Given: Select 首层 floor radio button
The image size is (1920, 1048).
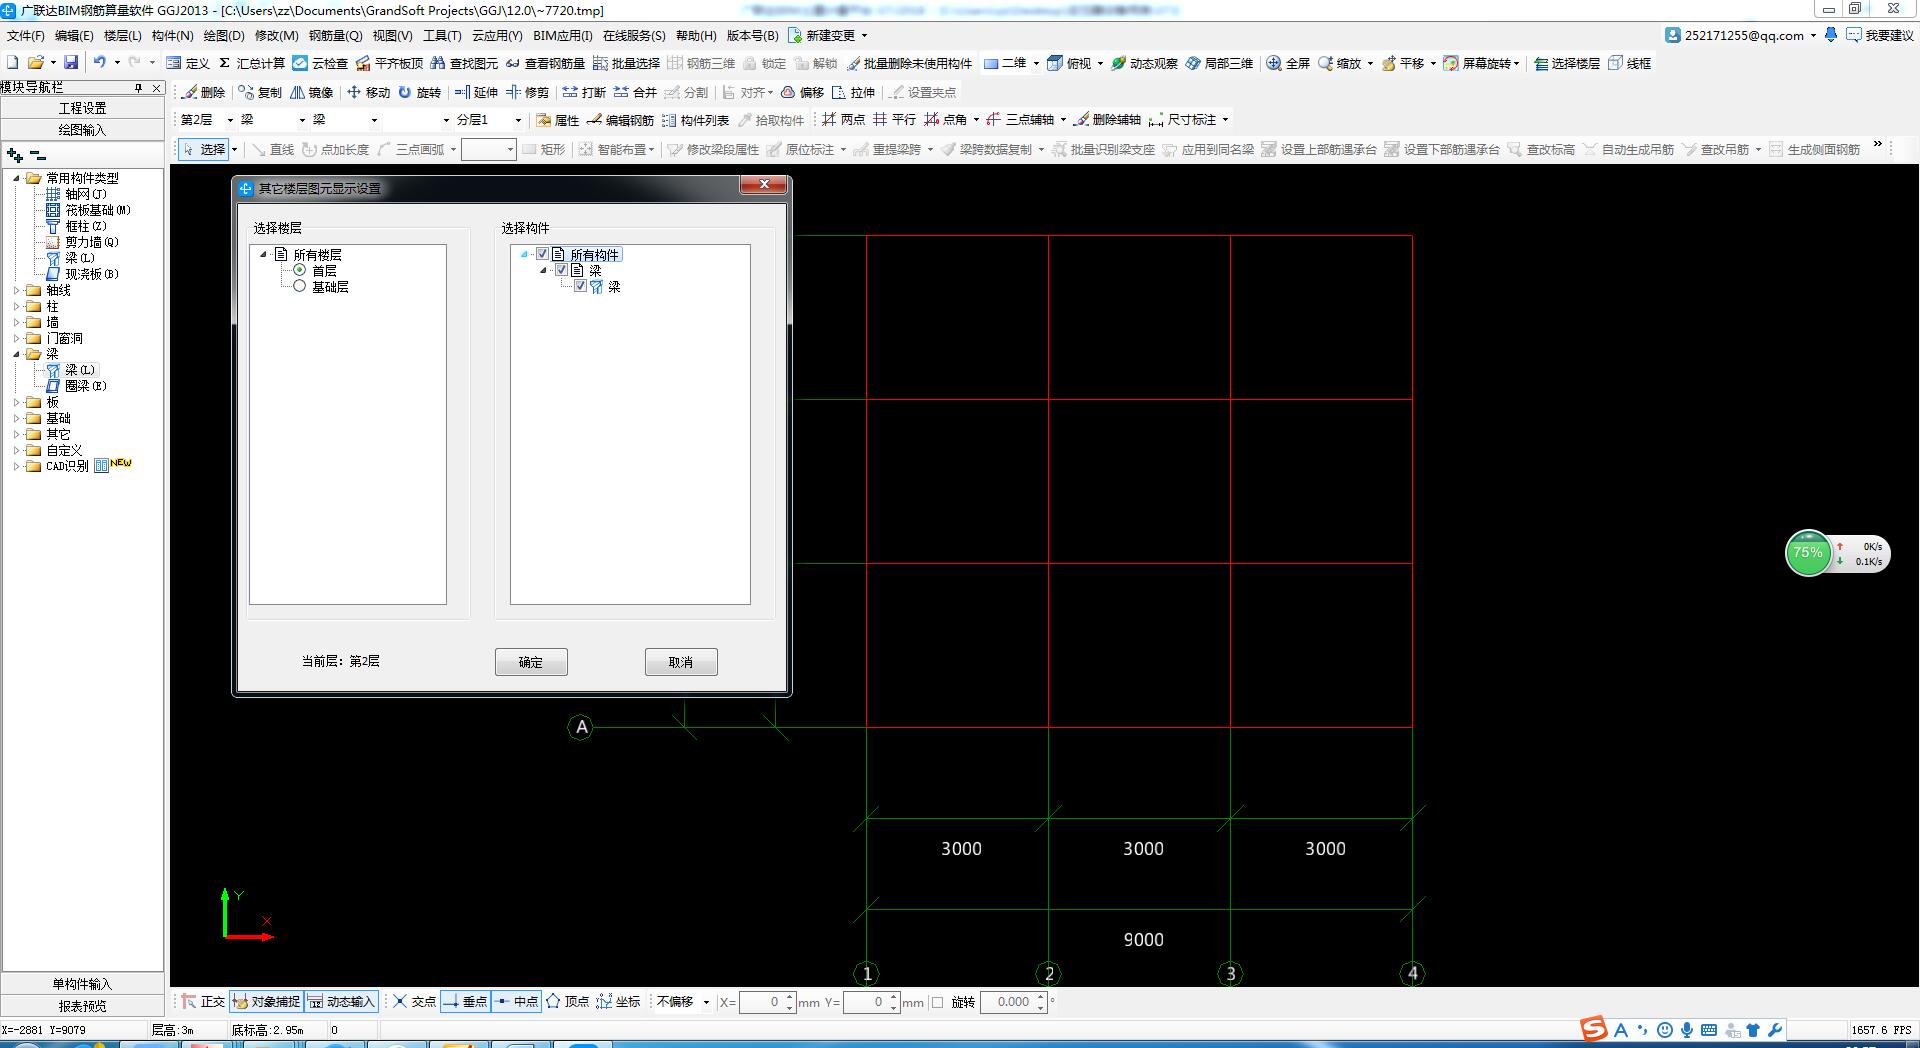Looking at the screenshot, I should (299, 270).
